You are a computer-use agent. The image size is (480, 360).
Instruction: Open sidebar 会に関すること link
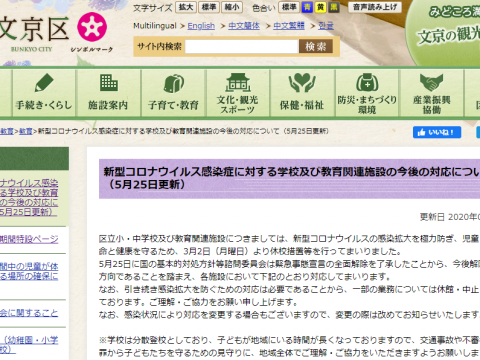[x=29, y=313]
